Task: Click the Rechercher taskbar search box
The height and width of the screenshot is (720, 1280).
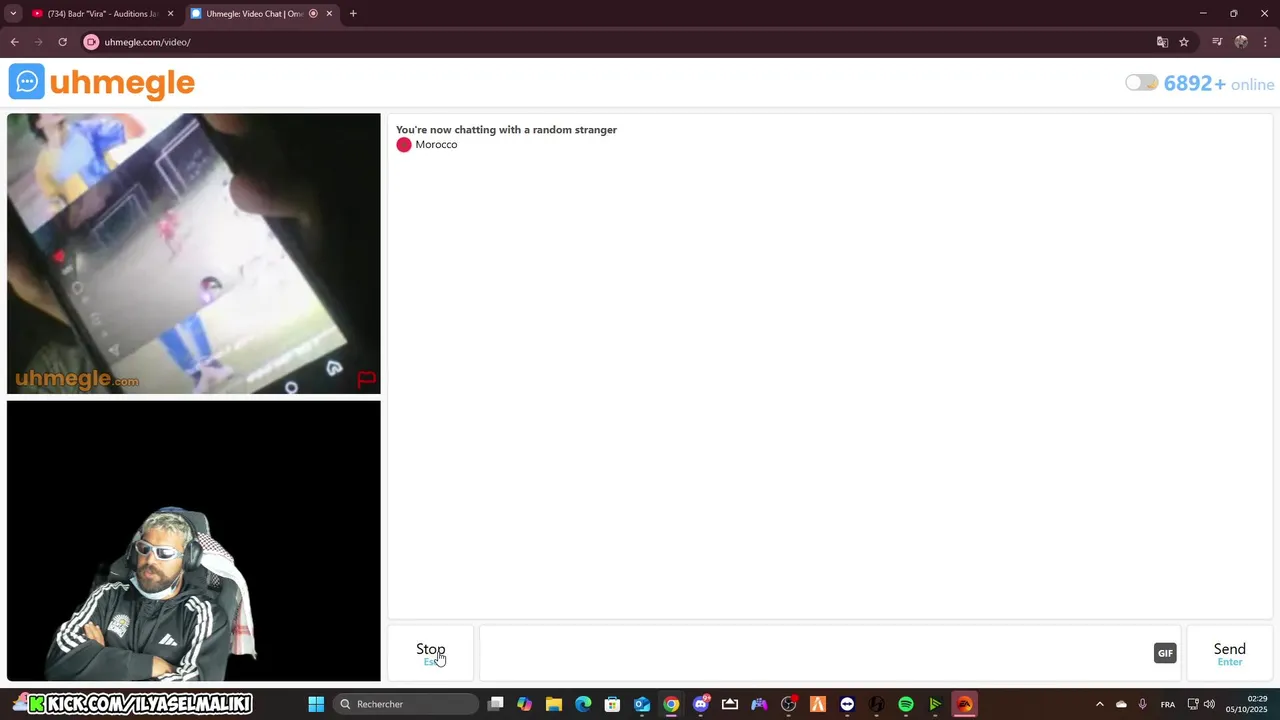Action: pos(405,704)
